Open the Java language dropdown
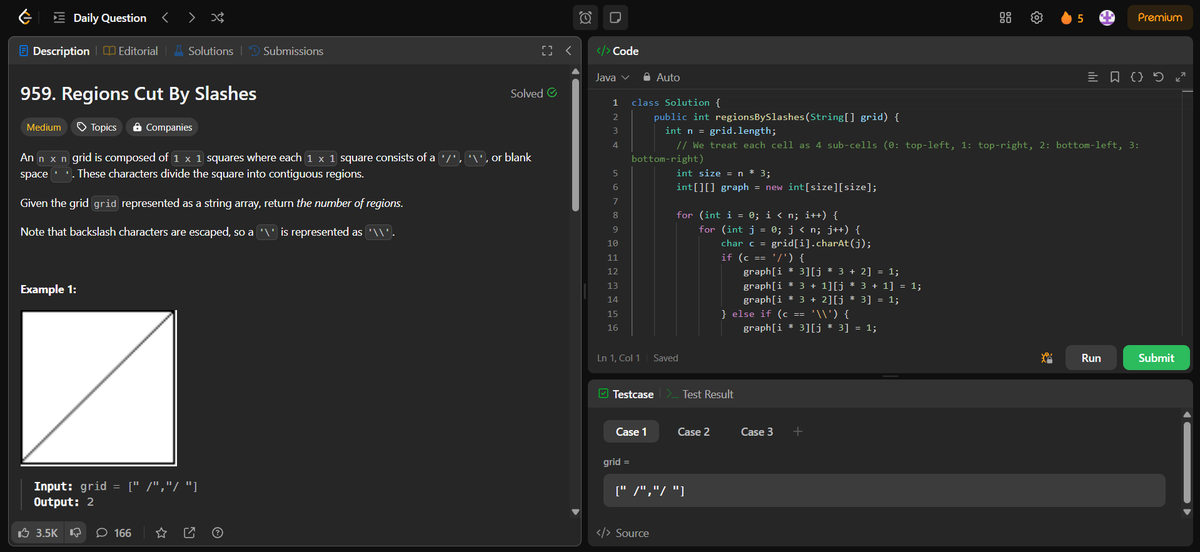This screenshot has width=1200, height=552. click(613, 77)
